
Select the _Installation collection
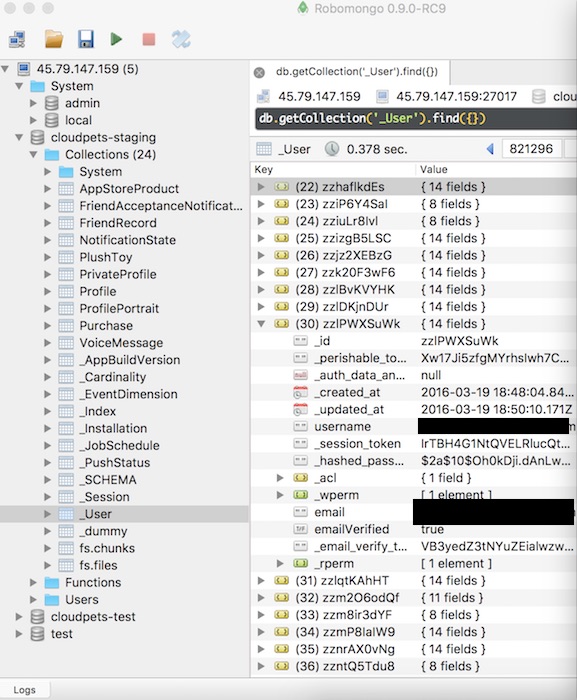[x=113, y=428]
